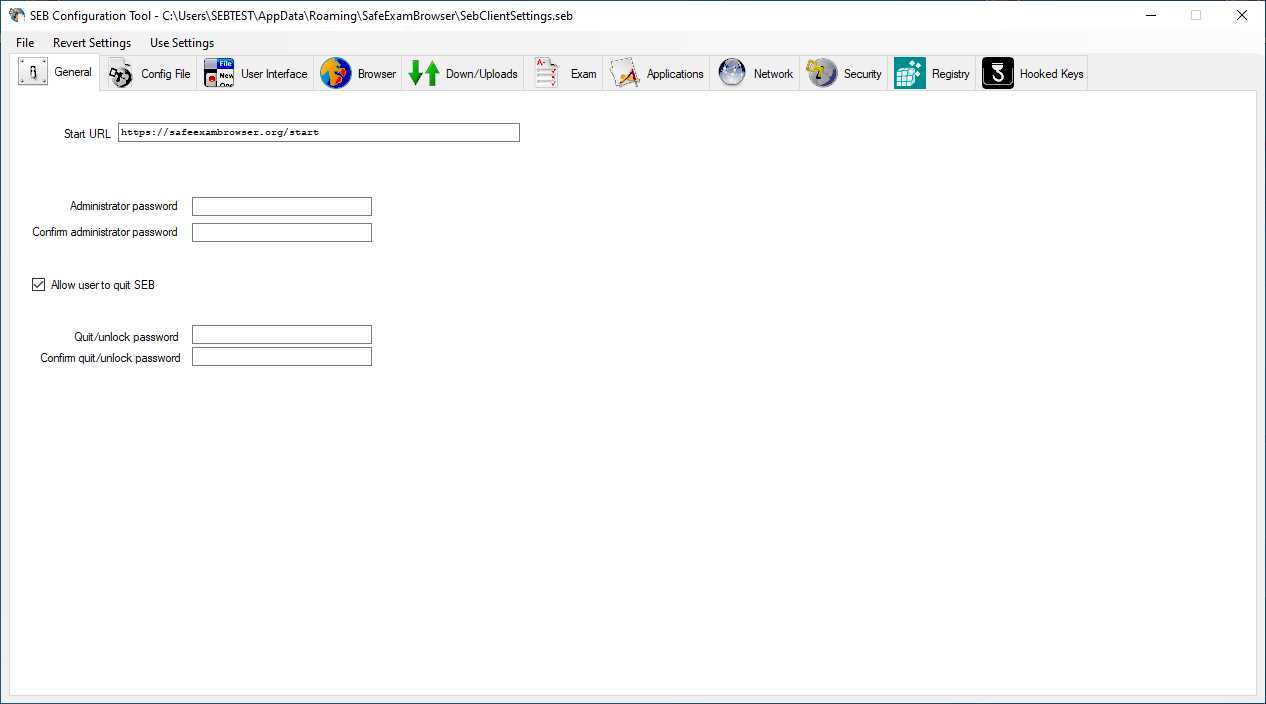Click the General tab icon
Screen dimensions: 1266x704
pos(33,72)
